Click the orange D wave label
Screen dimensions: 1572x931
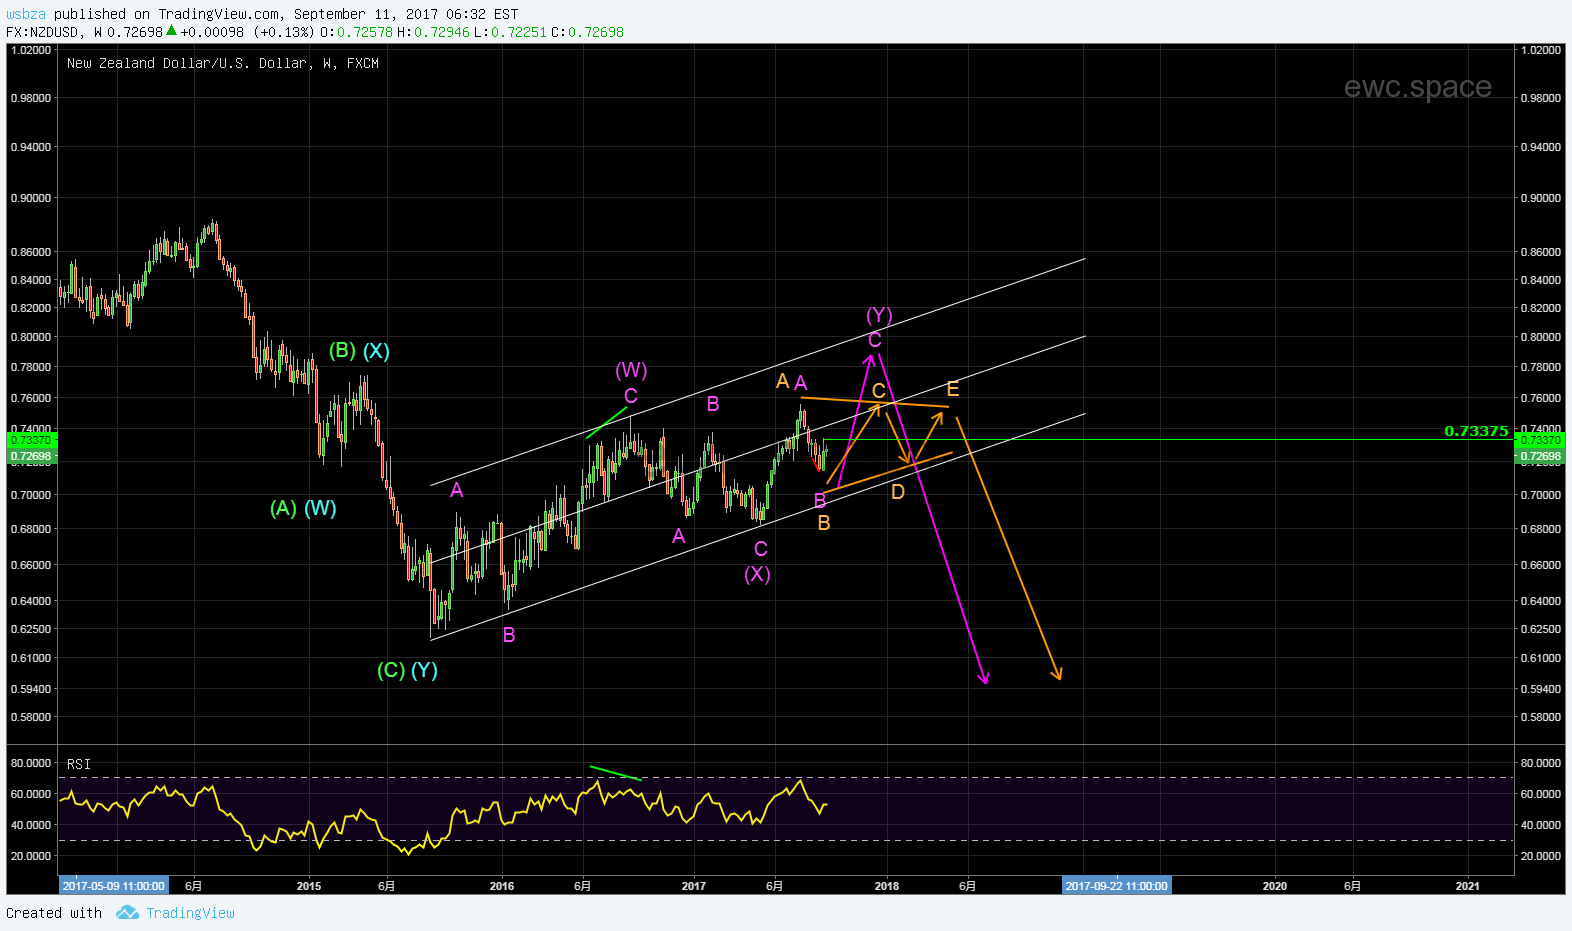[898, 492]
